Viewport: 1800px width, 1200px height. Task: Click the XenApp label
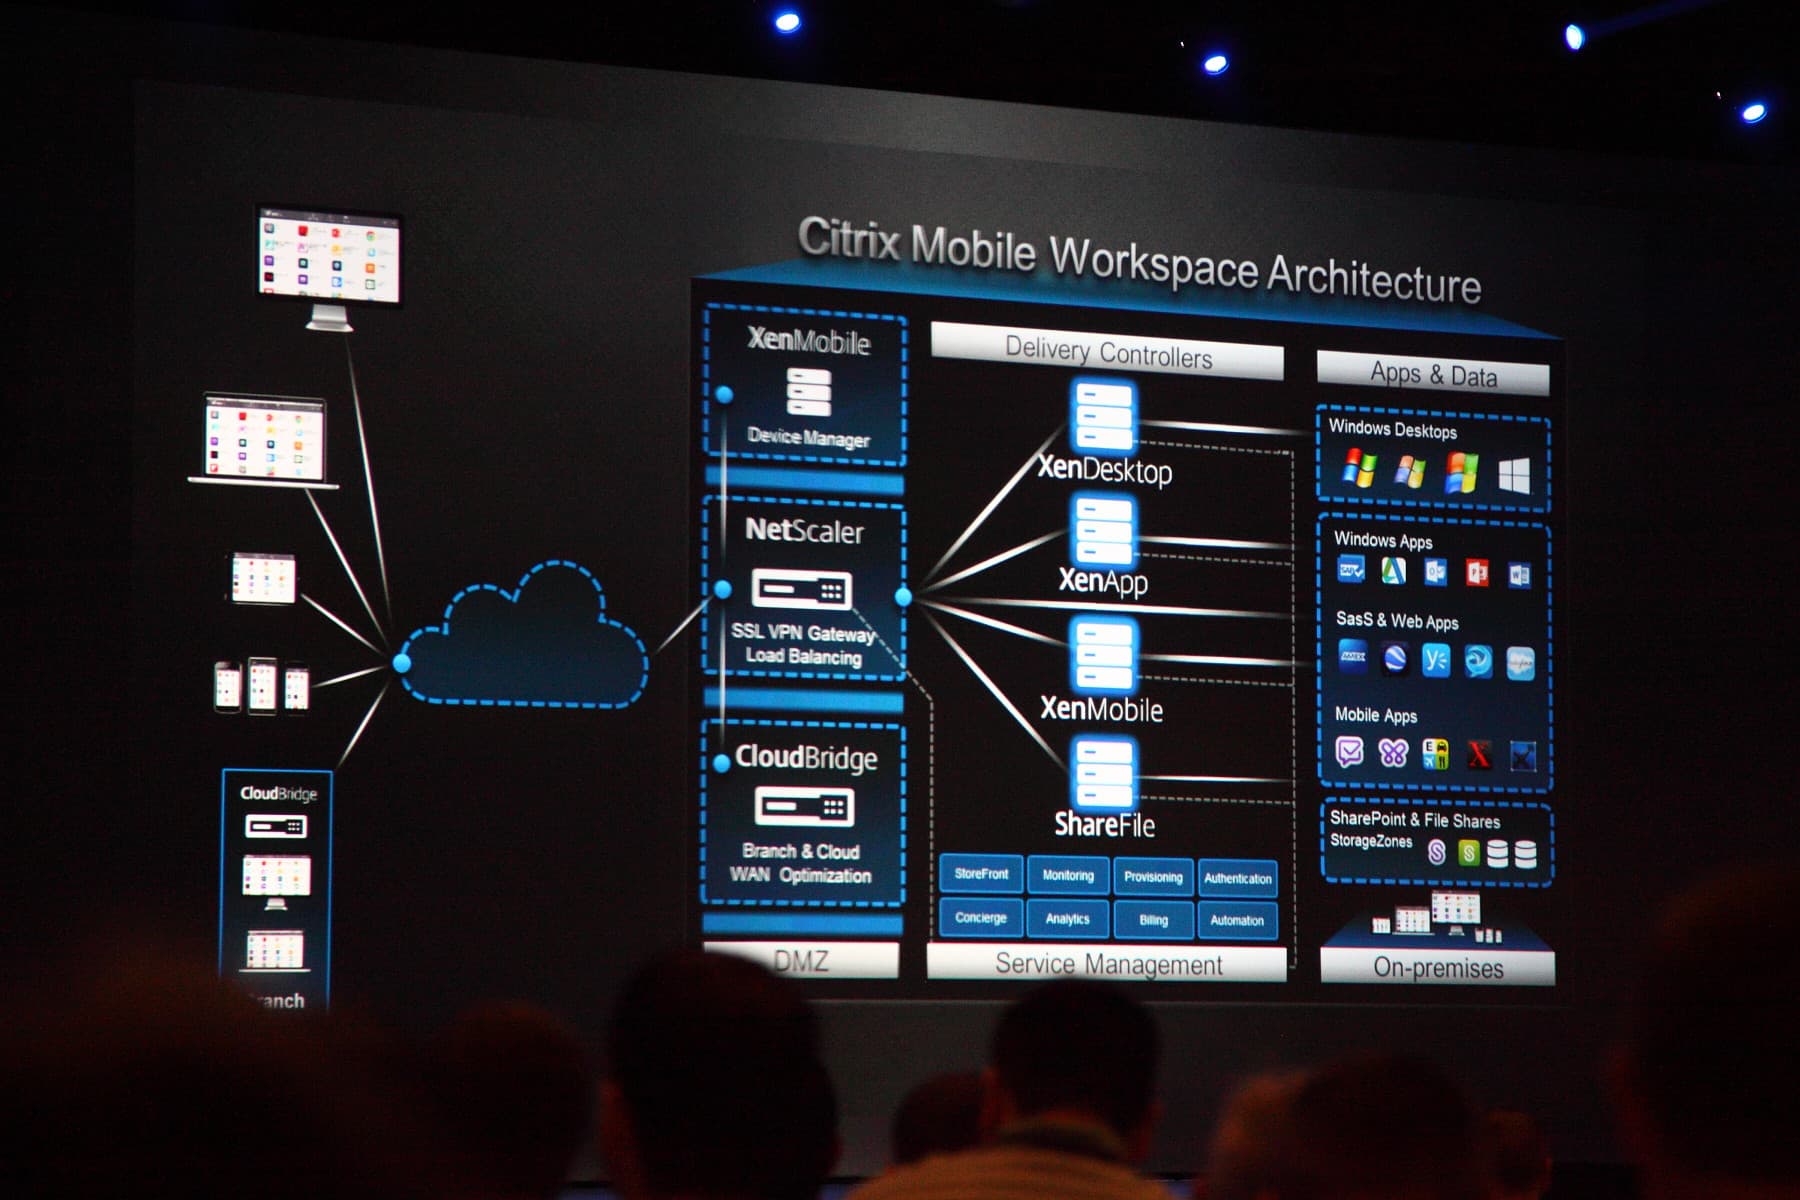tap(1104, 581)
